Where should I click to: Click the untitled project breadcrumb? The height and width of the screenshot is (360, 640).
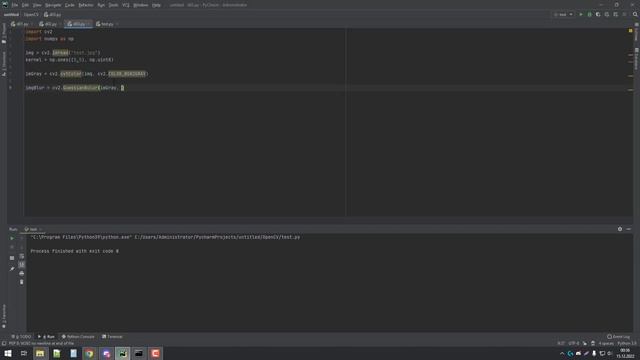pyautogui.click(x=11, y=14)
